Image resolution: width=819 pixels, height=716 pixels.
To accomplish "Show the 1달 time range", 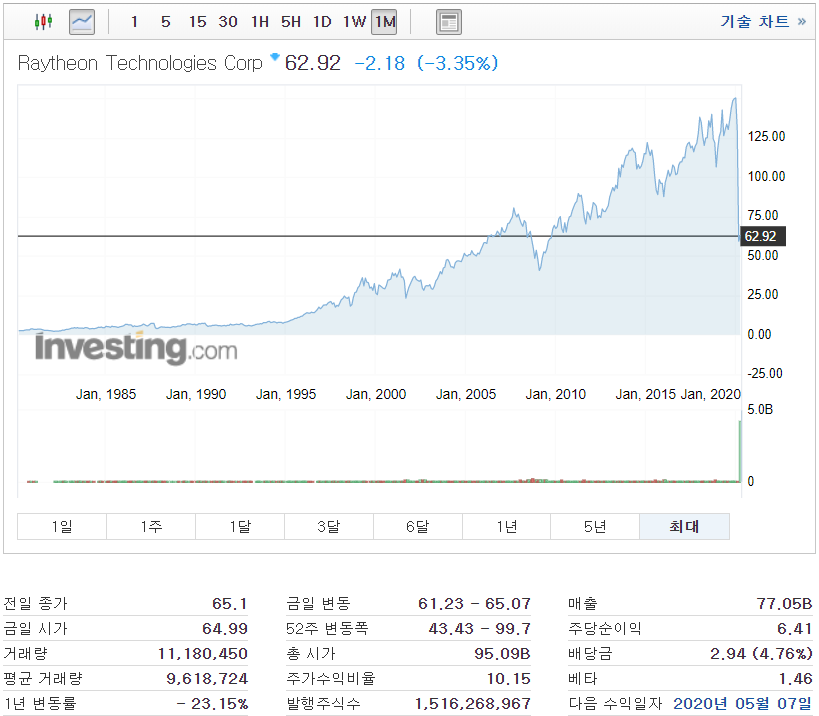I will (x=240, y=526).
